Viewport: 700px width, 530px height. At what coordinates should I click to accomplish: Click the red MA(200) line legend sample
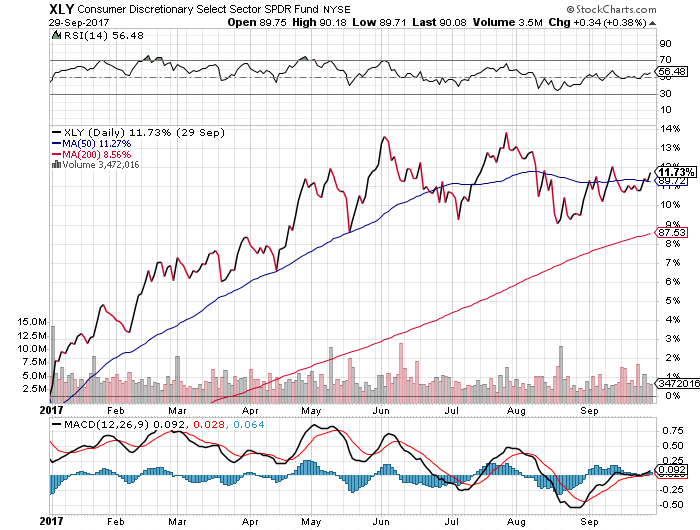pyautogui.click(x=56, y=154)
